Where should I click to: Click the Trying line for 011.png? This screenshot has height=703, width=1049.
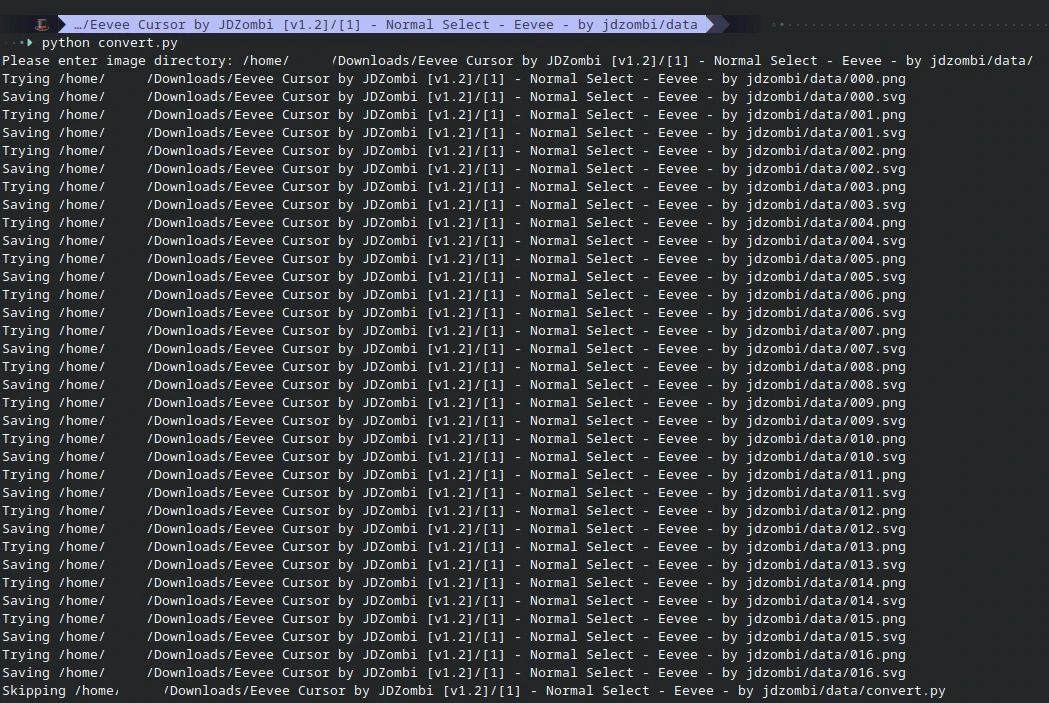(454, 476)
